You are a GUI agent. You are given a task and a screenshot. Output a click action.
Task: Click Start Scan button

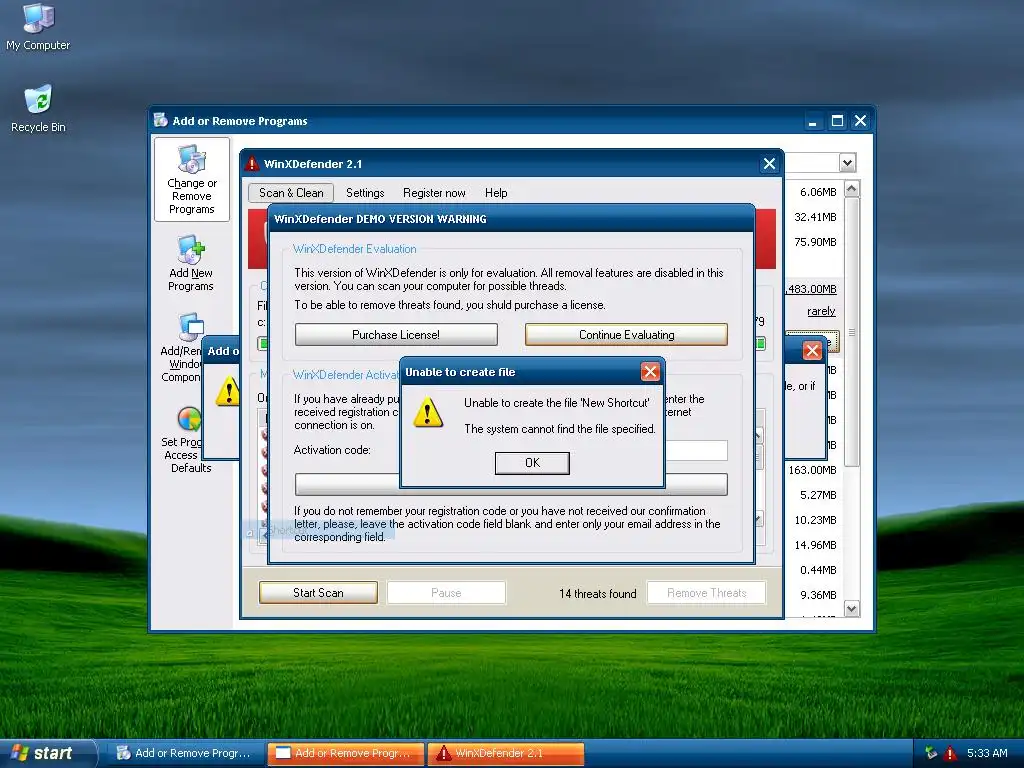[x=318, y=592]
